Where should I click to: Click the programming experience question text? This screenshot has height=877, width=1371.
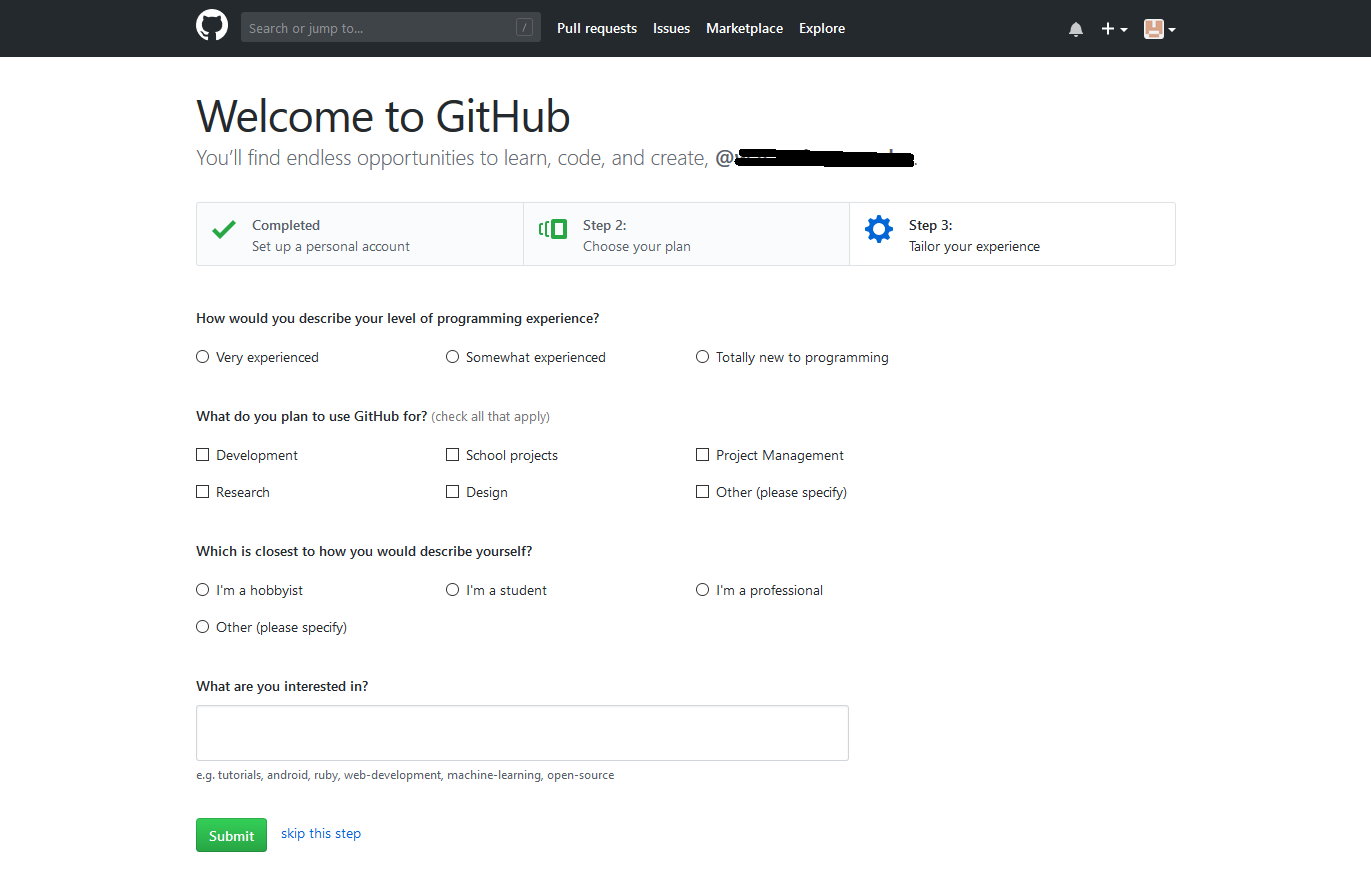[x=398, y=318]
